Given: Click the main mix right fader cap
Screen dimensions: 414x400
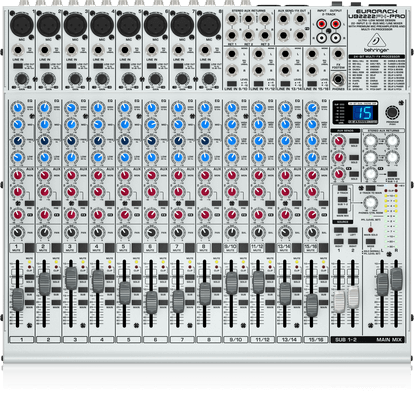Looking at the screenshot, I should click(x=396, y=279).
